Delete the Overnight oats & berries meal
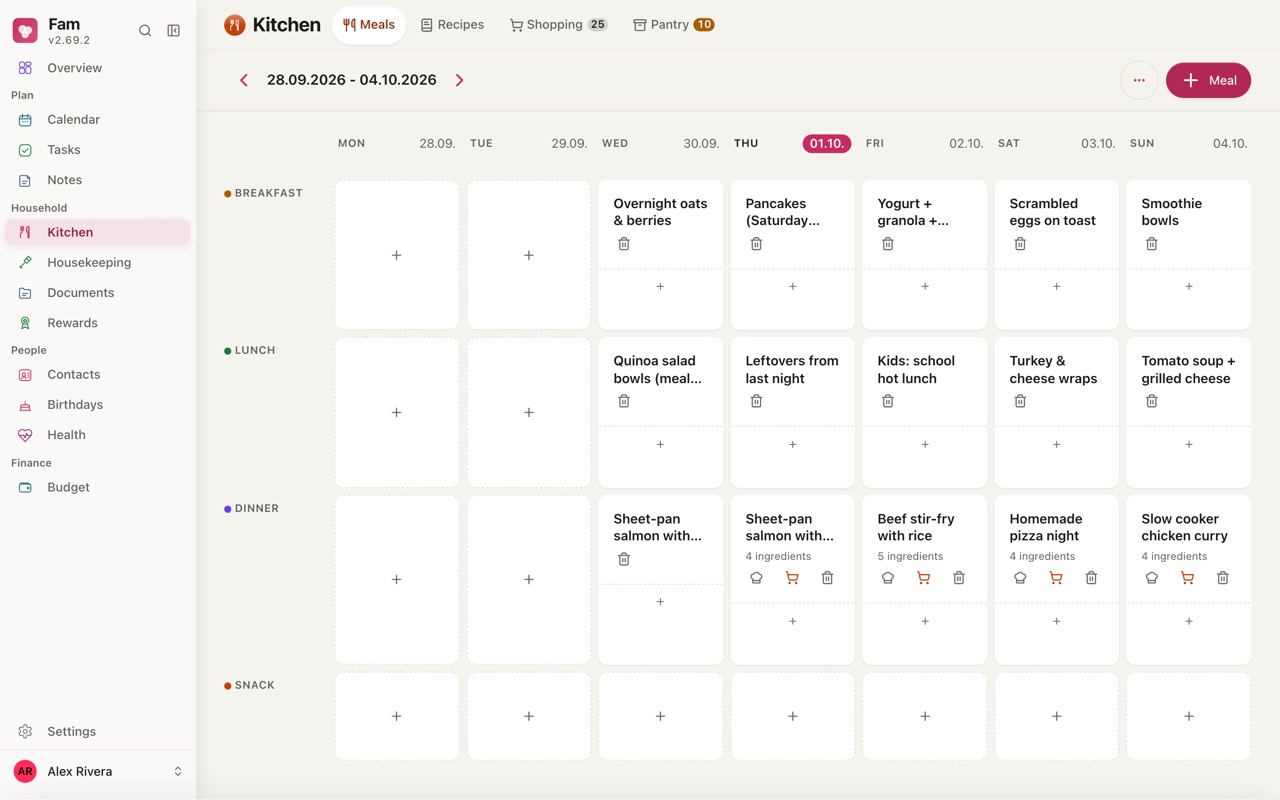 [624, 244]
